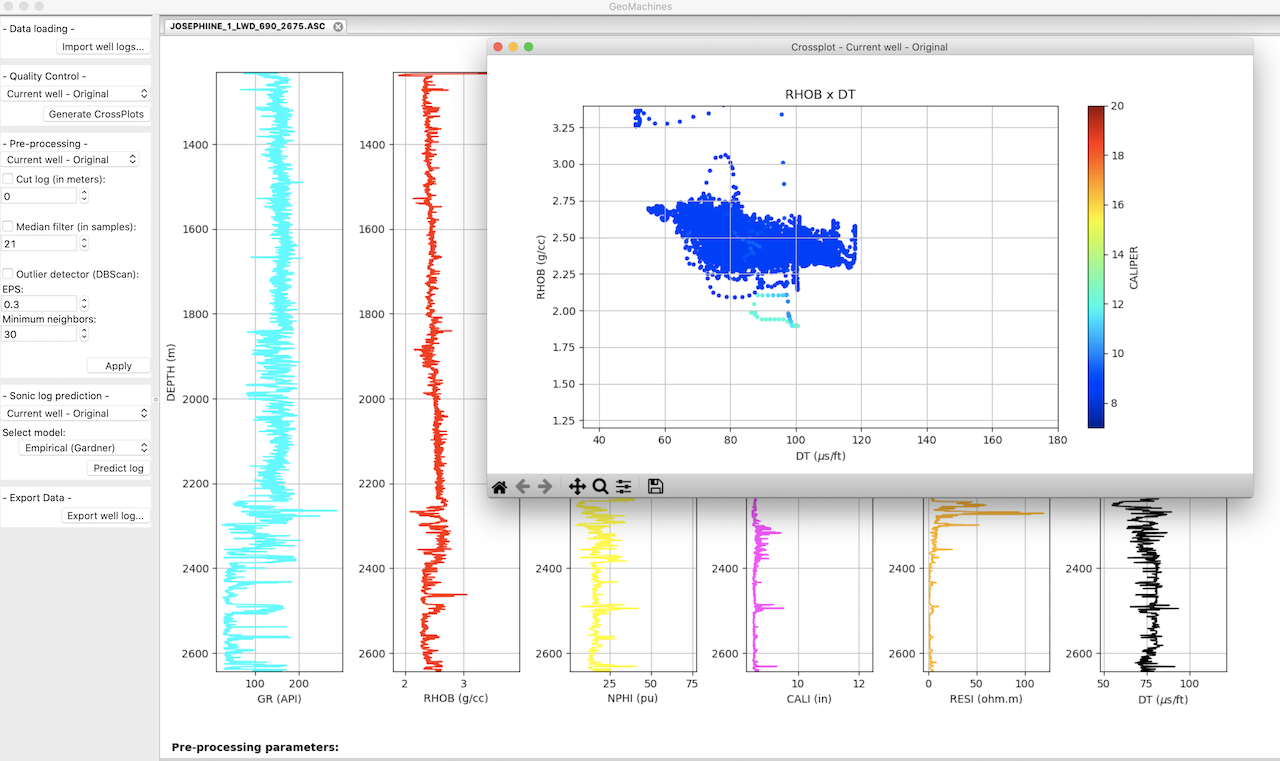
Task: Click the panel splitter handle beside sidebar
Action: click(155, 399)
